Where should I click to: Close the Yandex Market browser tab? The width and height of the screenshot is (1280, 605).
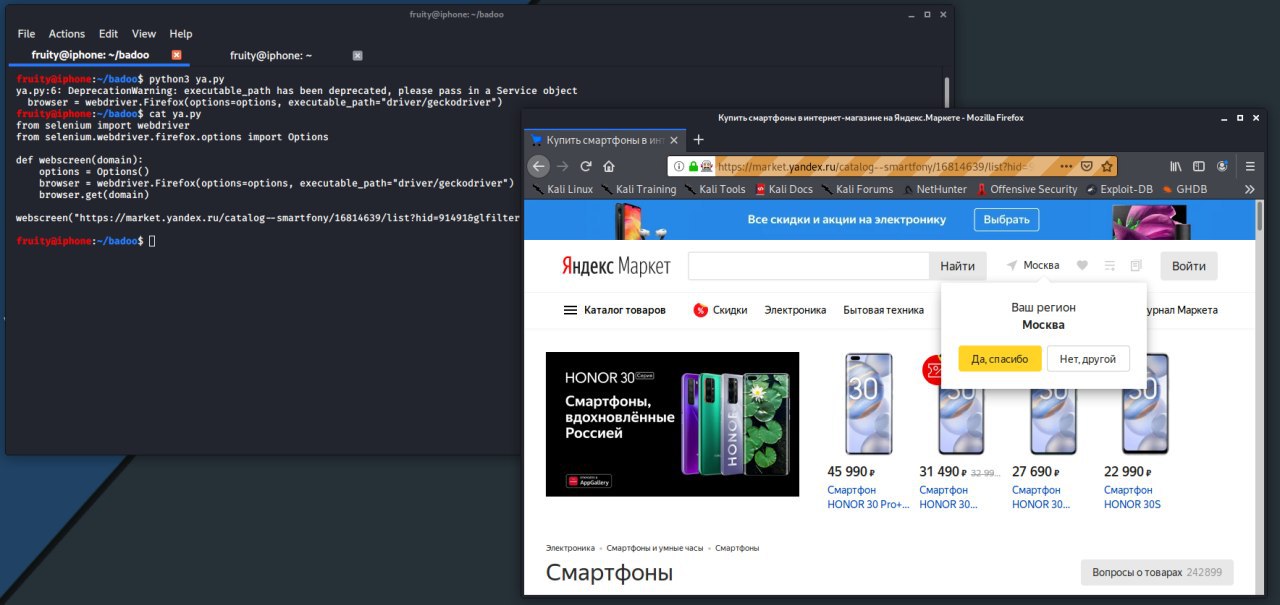pos(674,140)
